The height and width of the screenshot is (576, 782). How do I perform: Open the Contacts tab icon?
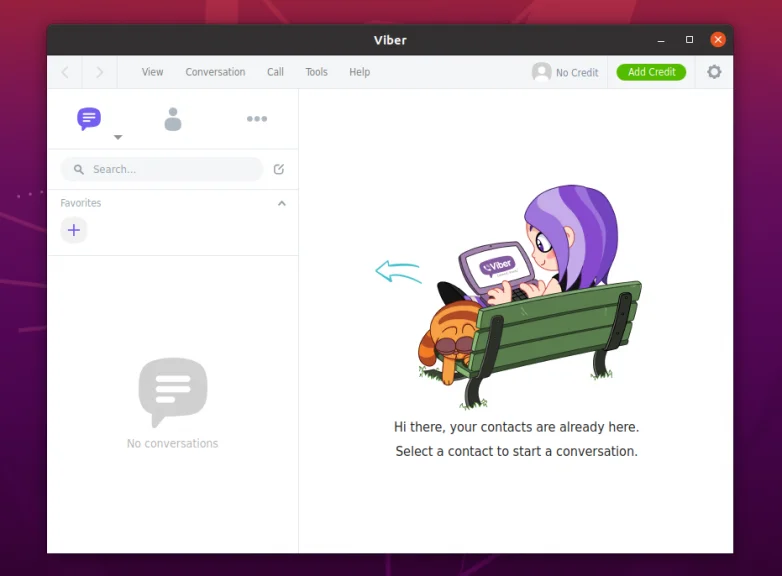click(173, 119)
